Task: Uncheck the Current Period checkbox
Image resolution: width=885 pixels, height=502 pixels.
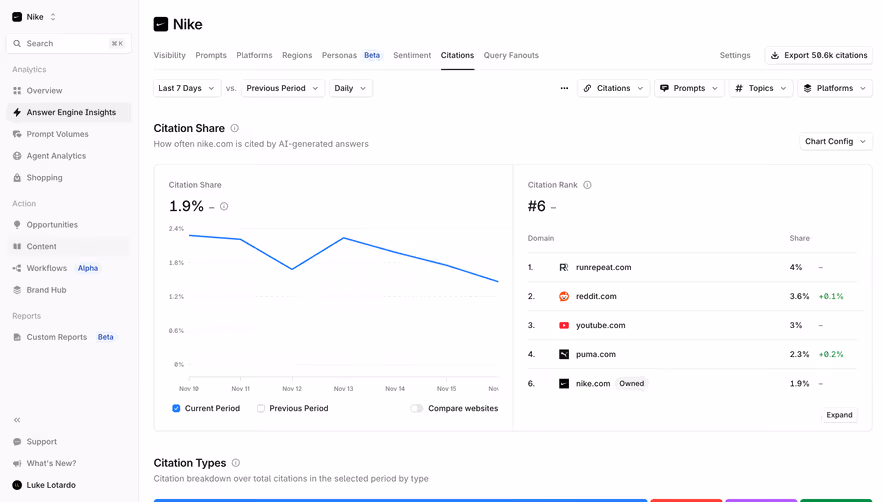Action: click(176, 408)
